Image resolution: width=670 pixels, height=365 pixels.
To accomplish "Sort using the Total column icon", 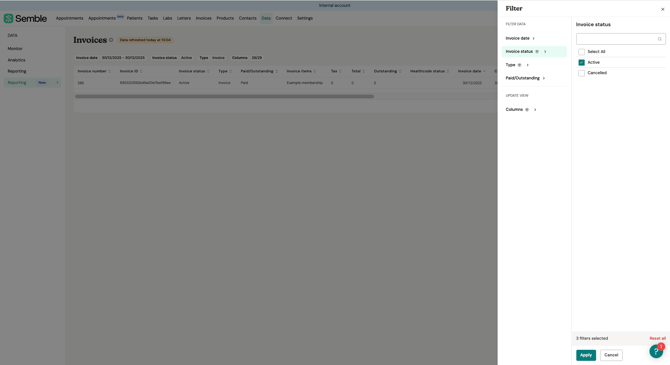I will (x=364, y=71).
